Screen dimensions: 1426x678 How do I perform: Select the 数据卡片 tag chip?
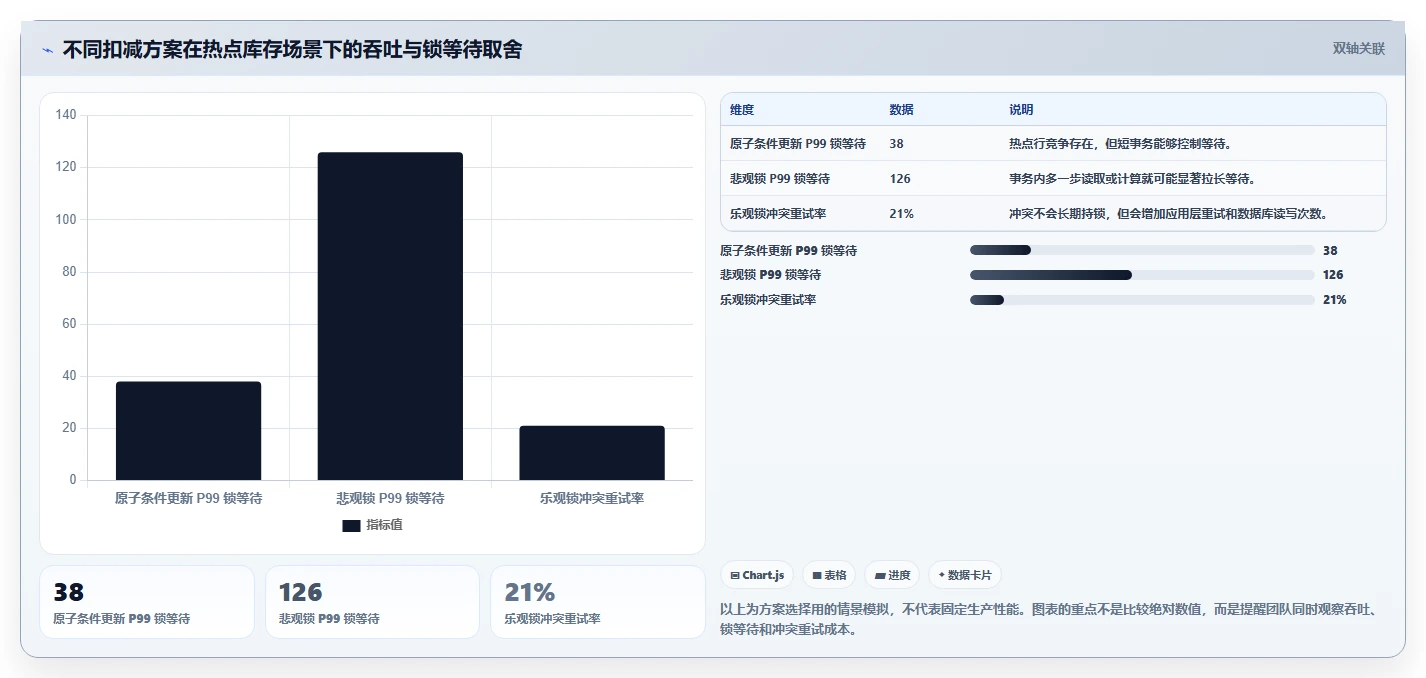click(x=965, y=575)
